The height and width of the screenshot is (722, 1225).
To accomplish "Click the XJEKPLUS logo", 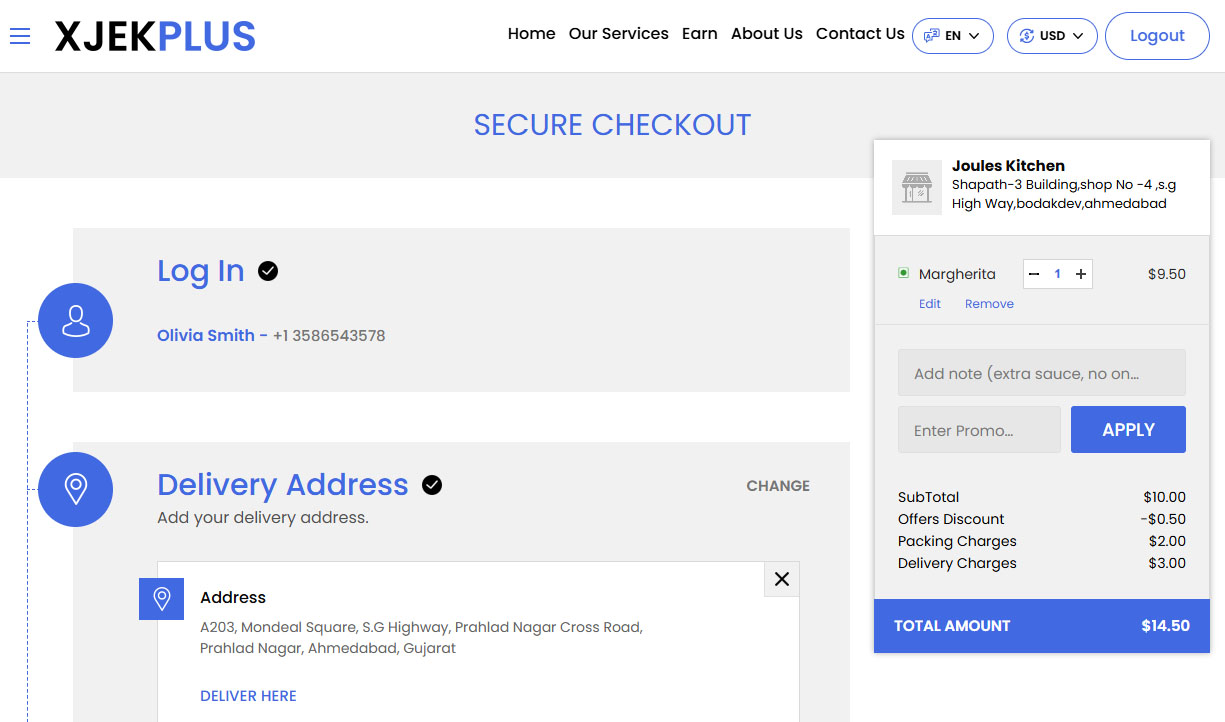I will click(x=154, y=36).
